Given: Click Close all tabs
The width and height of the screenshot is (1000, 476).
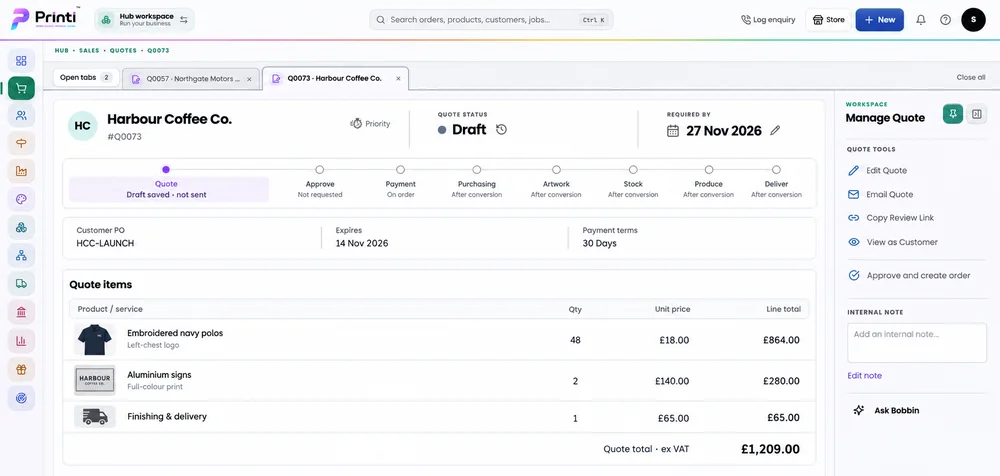Looking at the screenshot, I should (971, 77).
